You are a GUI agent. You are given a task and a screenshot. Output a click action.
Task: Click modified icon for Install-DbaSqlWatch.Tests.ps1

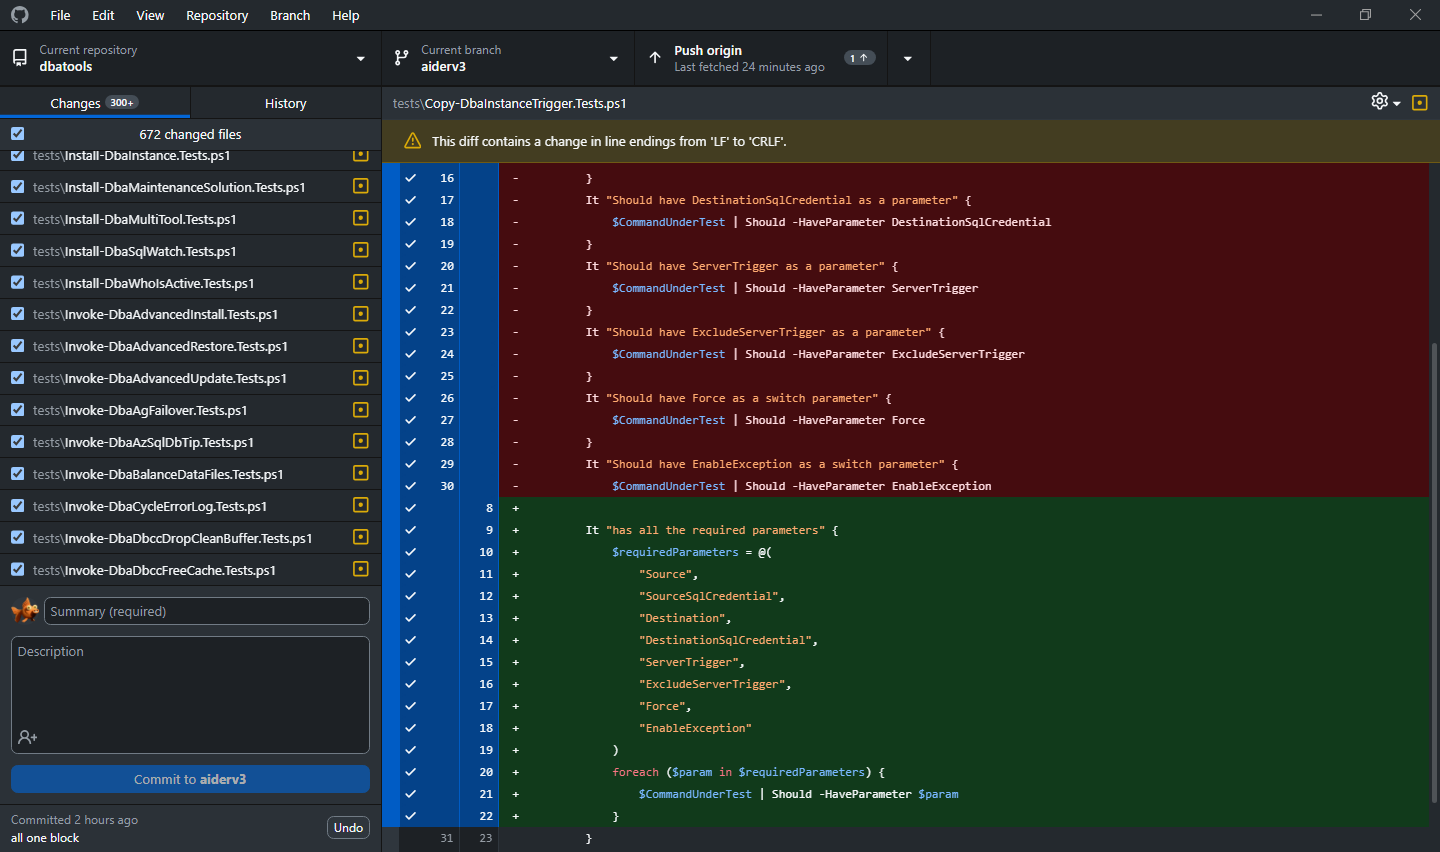361,251
